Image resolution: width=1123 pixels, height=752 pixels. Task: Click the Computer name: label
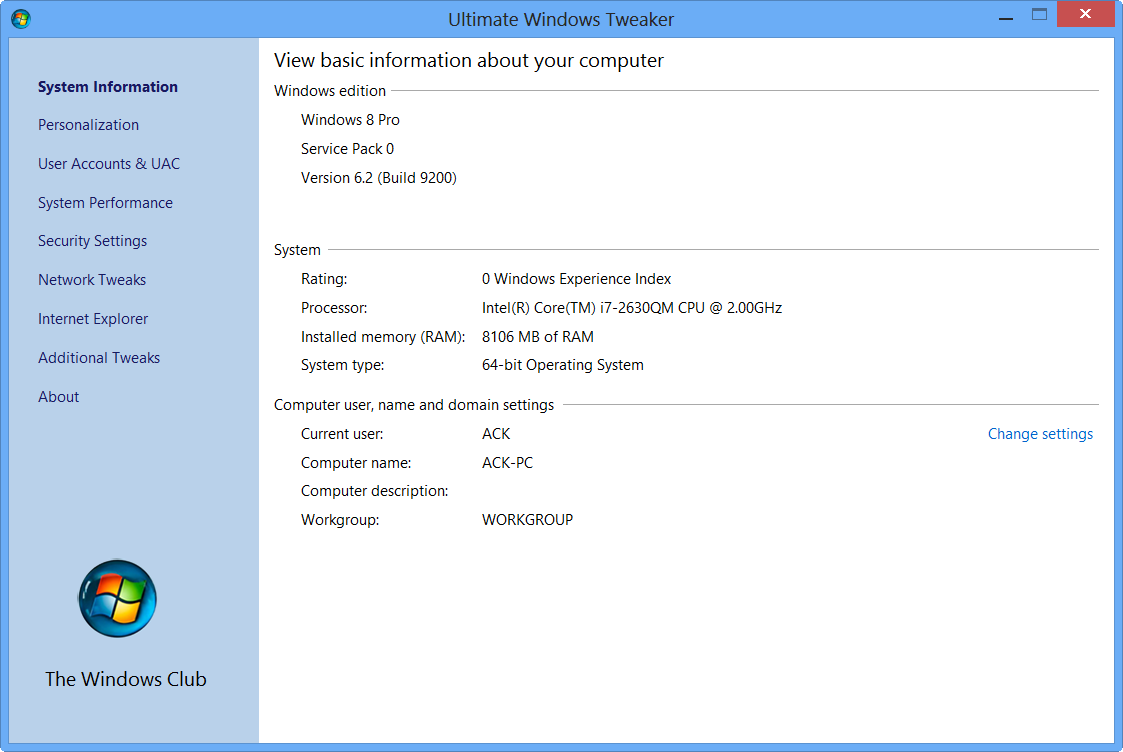(356, 463)
